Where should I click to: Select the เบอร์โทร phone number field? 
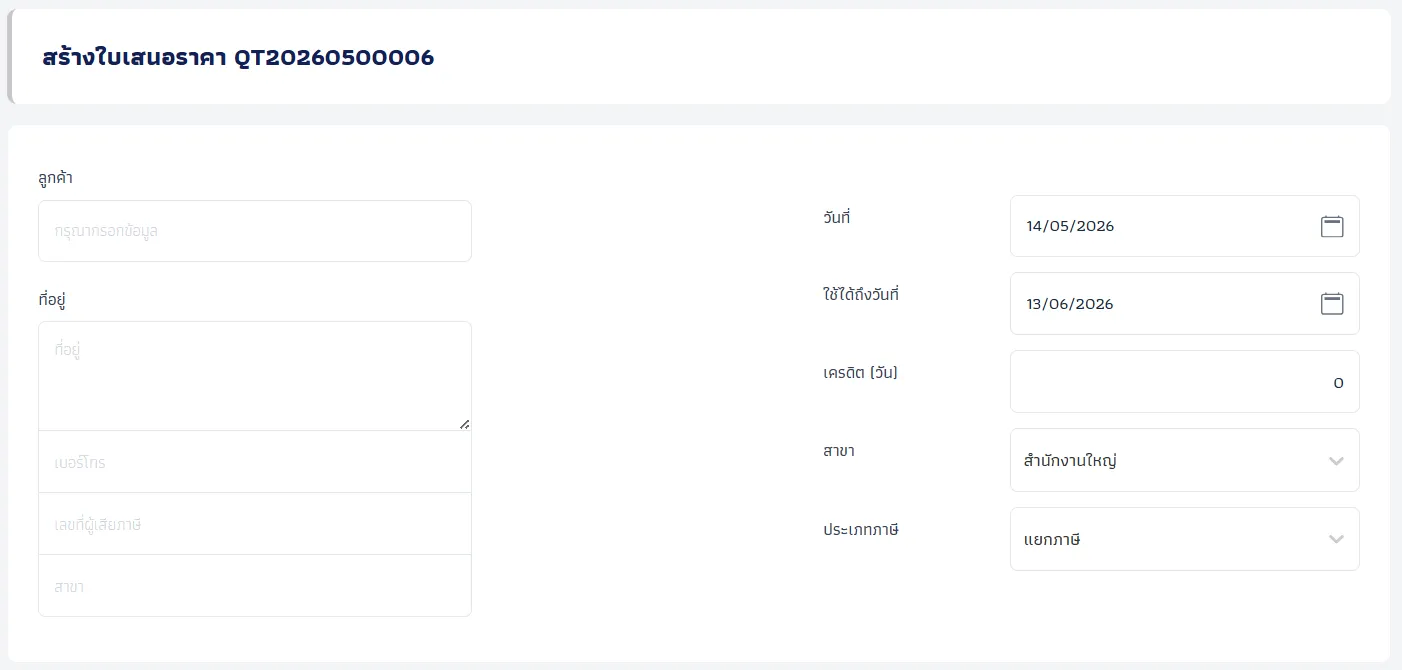coord(255,462)
